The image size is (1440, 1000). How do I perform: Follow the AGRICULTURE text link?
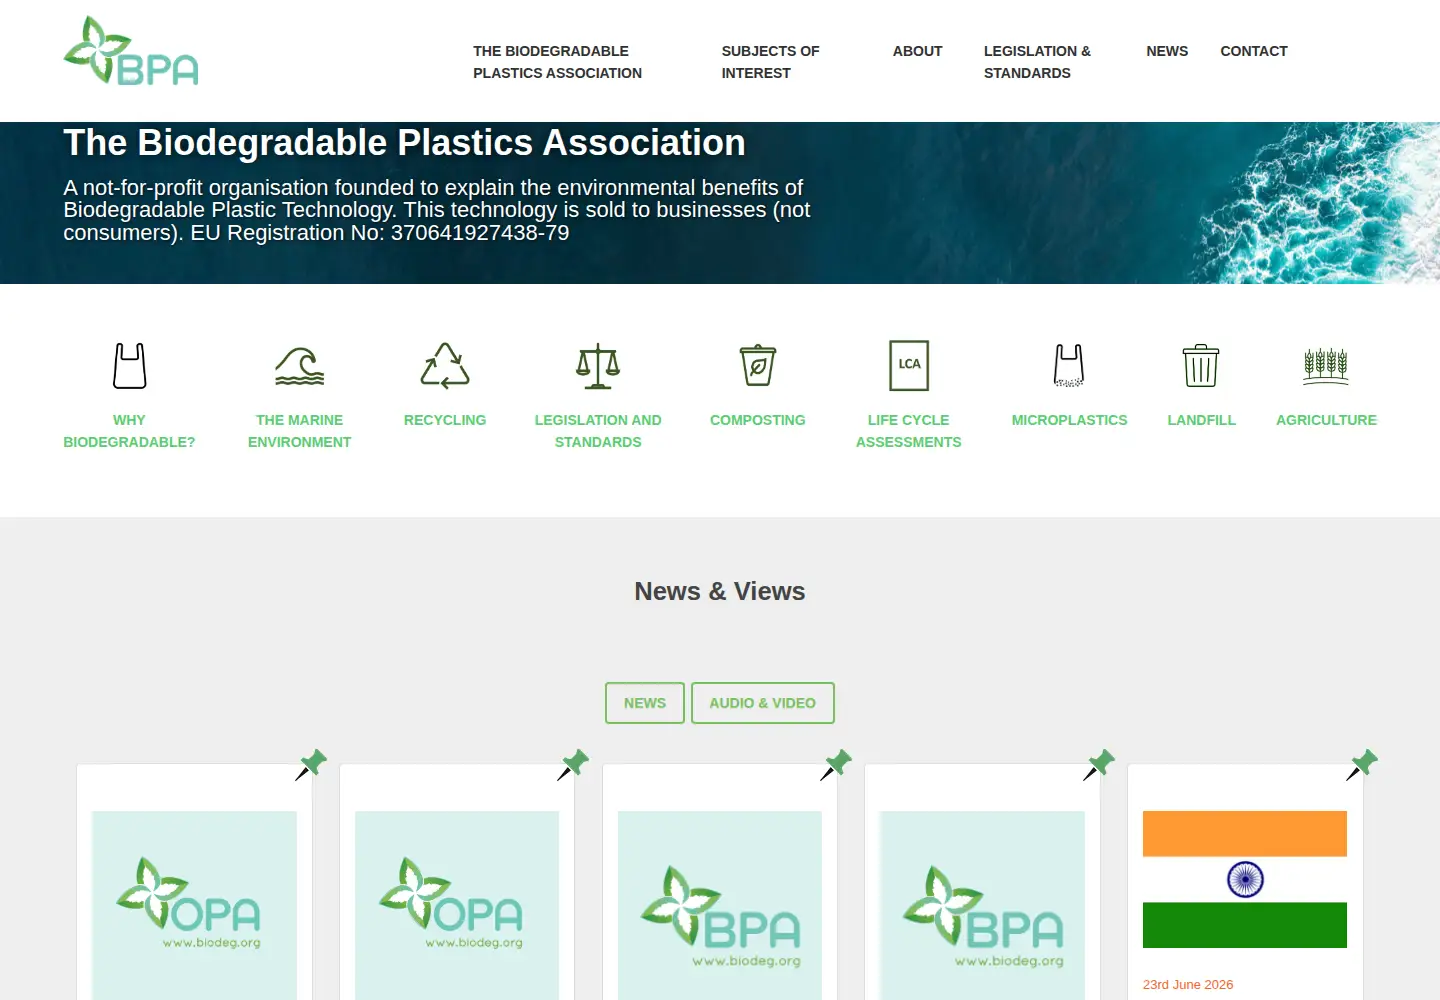tap(1326, 420)
